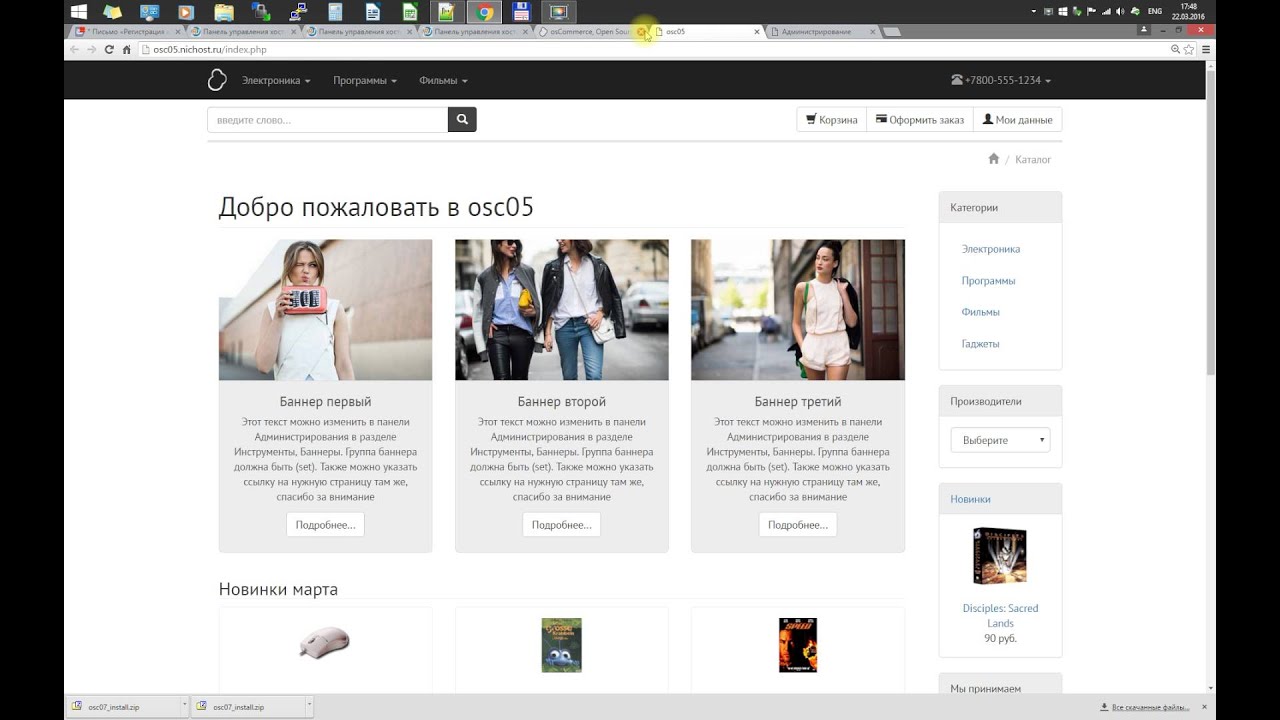1280x720 pixels.
Task: Open second osc07_install.zip download arrow menu
Action: coord(309,706)
